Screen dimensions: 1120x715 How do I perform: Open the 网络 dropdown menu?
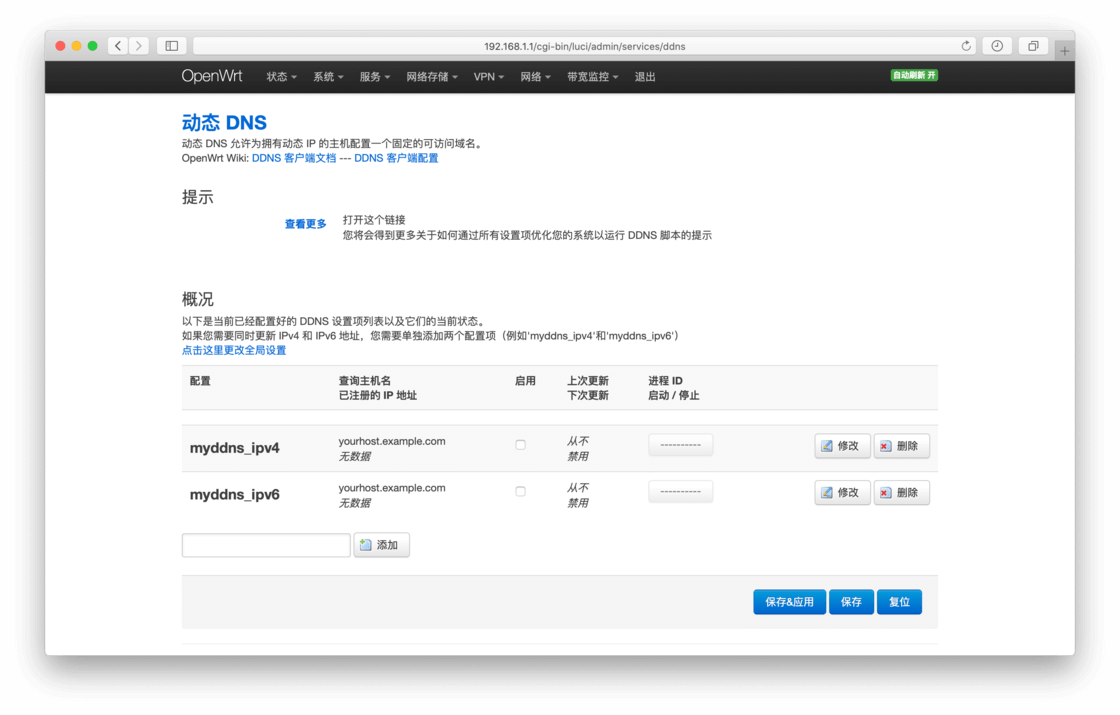(534, 76)
